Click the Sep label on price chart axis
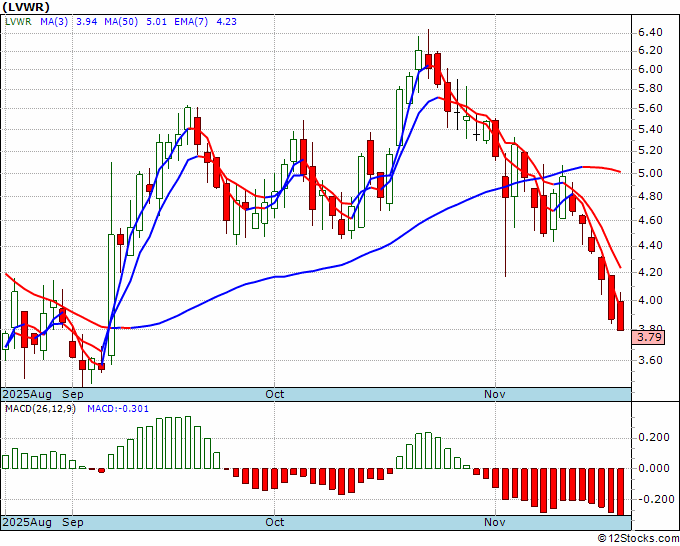The width and height of the screenshot is (680, 546). (73, 394)
